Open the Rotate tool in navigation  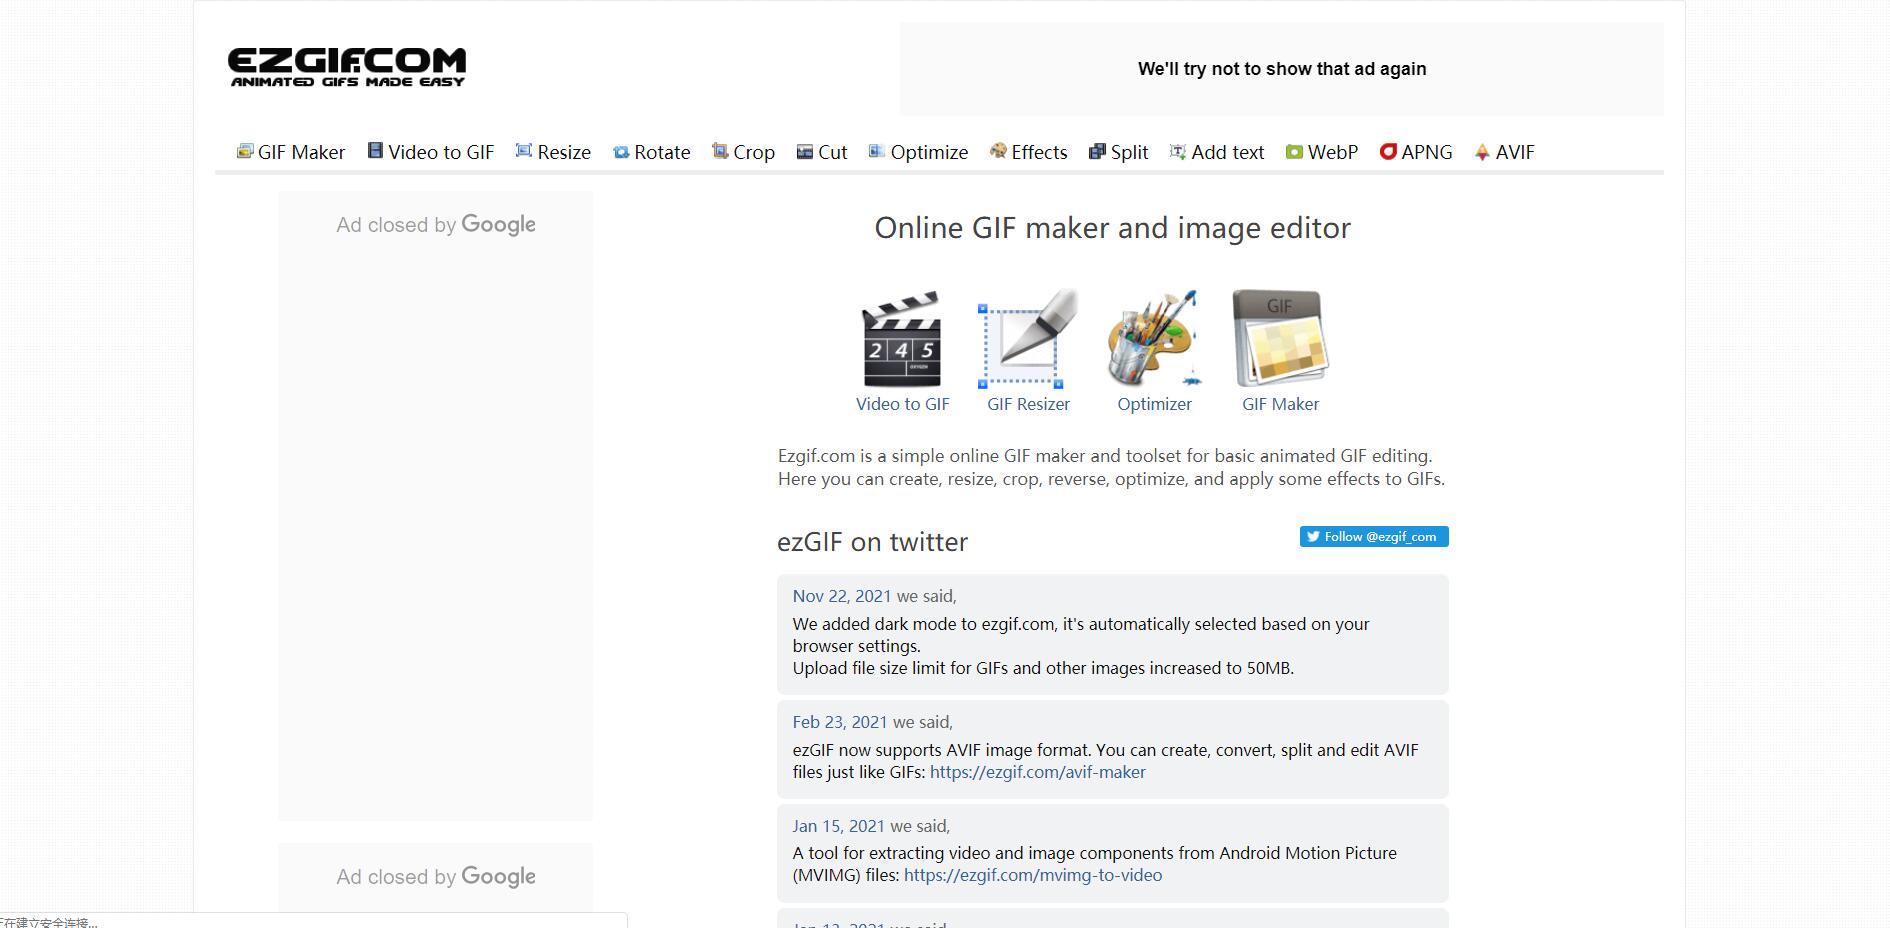point(651,152)
